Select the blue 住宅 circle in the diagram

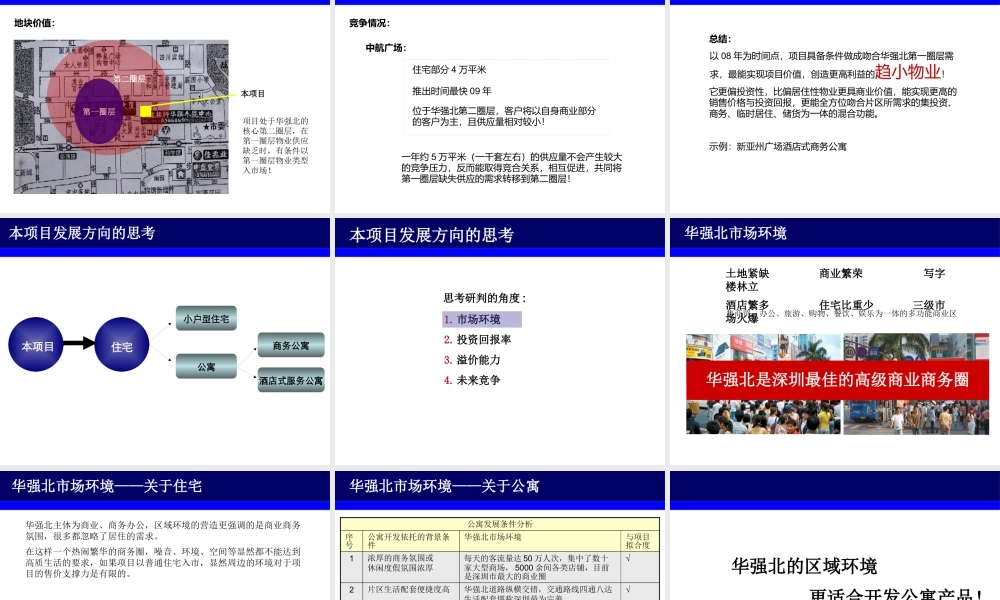click(122, 344)
